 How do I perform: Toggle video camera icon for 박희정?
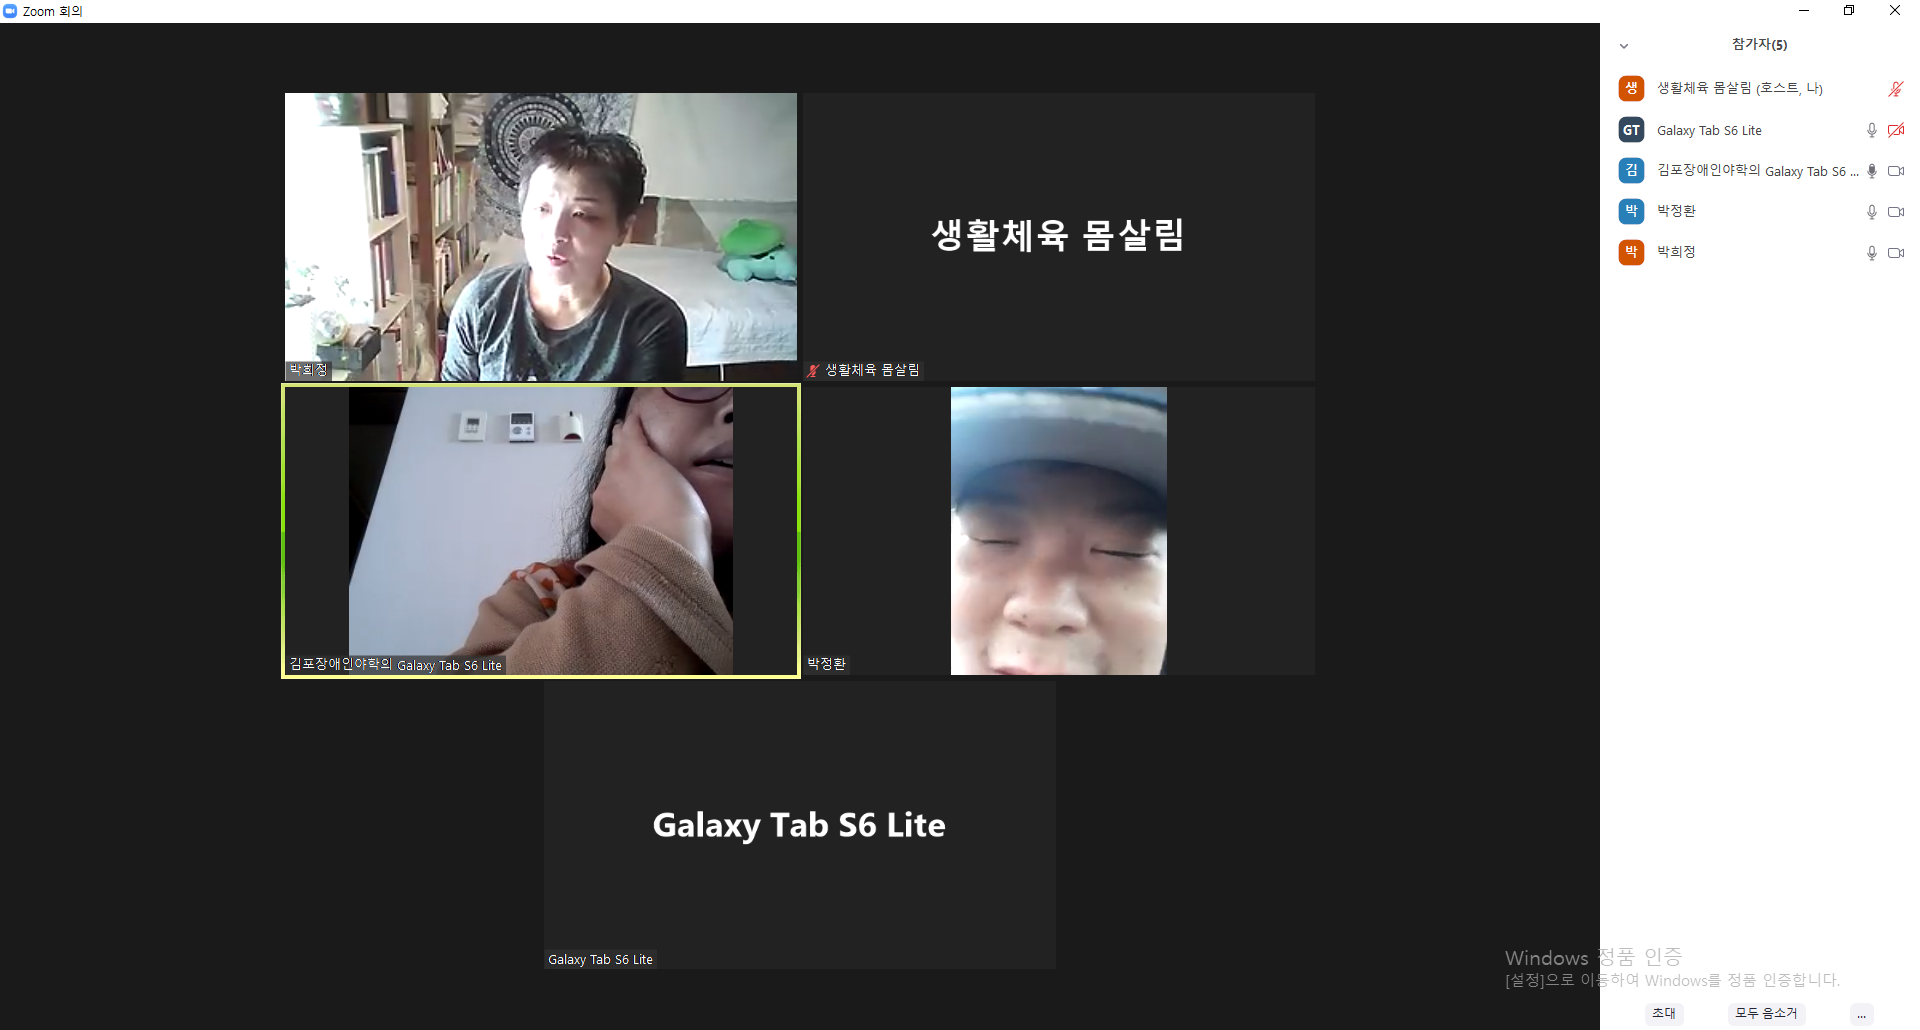click(1895, 253)
